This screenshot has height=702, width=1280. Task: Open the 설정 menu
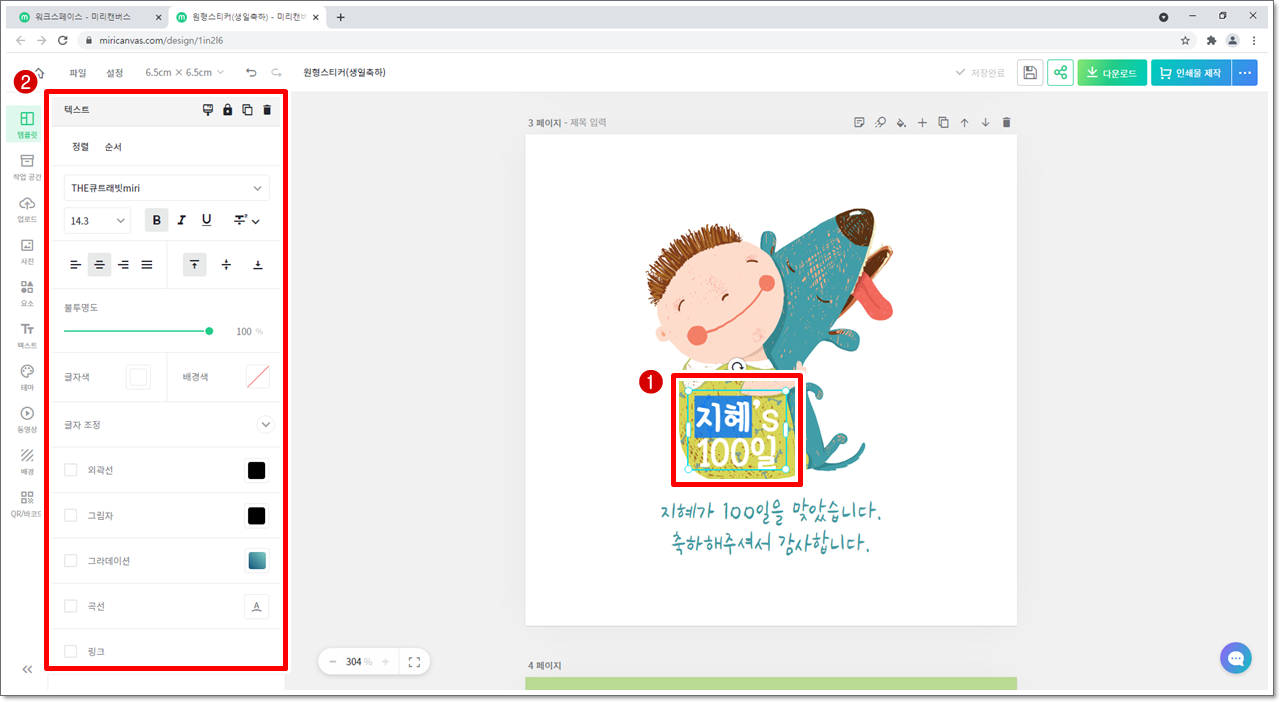tap(115, 72)
